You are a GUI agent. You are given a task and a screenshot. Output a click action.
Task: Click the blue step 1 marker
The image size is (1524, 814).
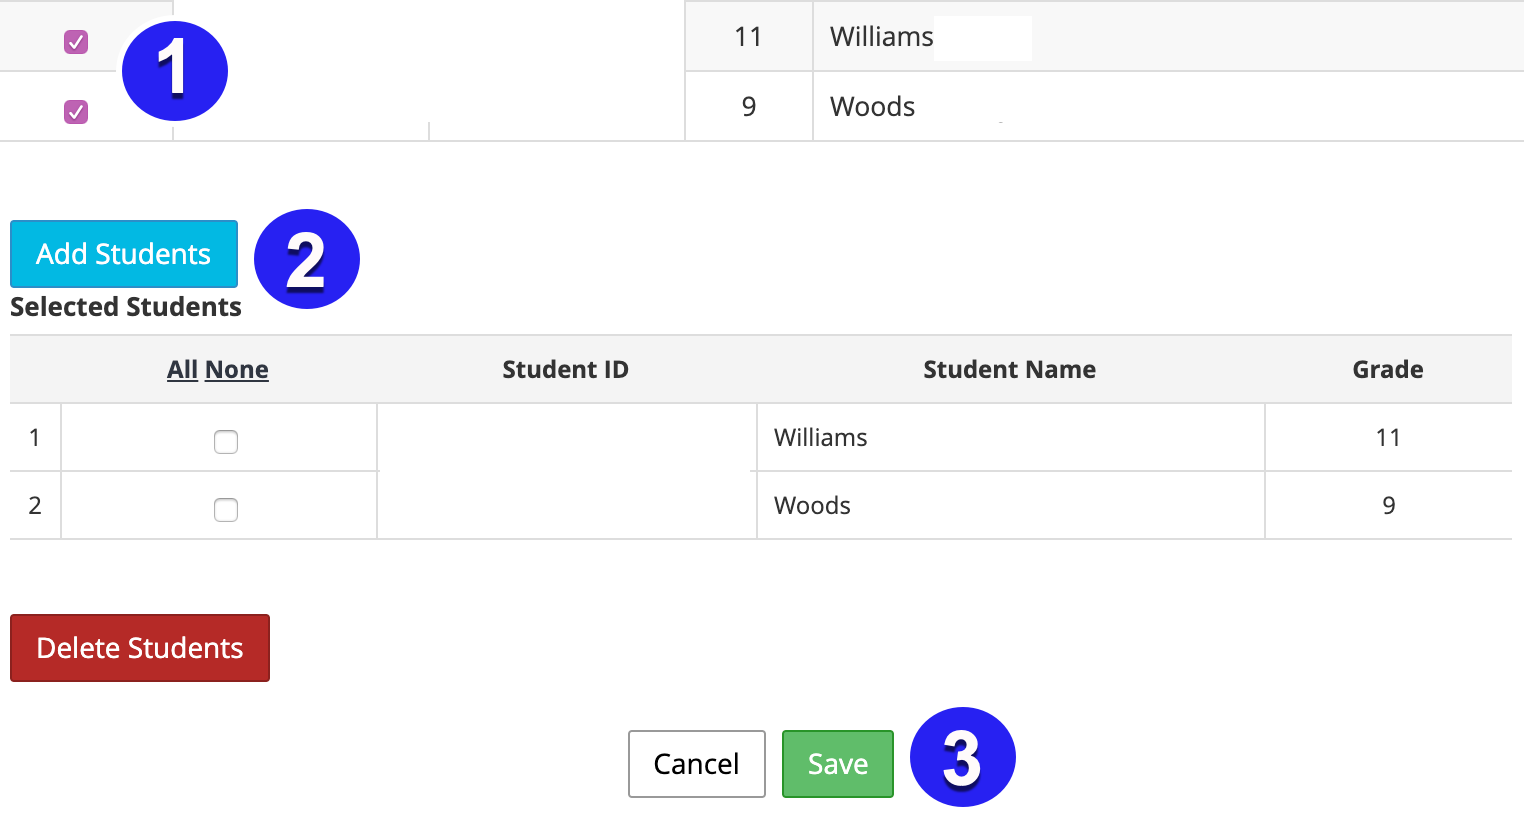(x=175, y=71)
